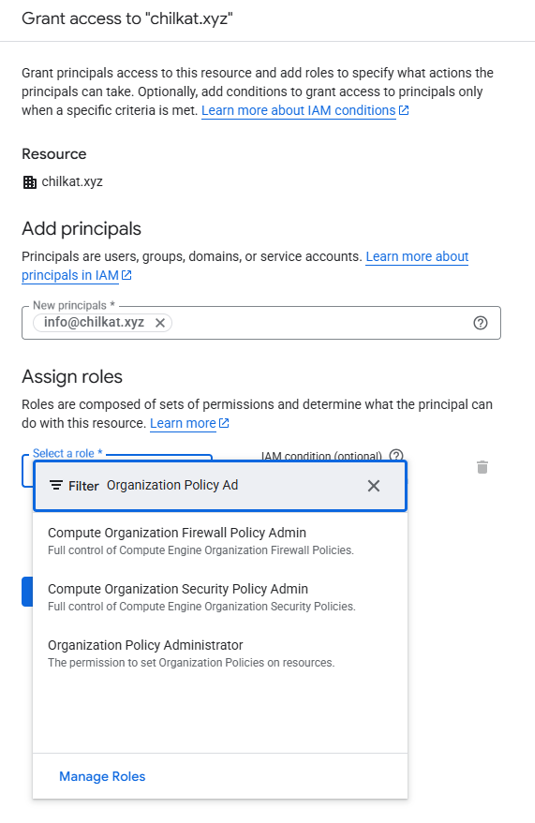Open external-link icon after IAM conditions
The width and height of the screenshot is (535, 823).
coord(404,110)
